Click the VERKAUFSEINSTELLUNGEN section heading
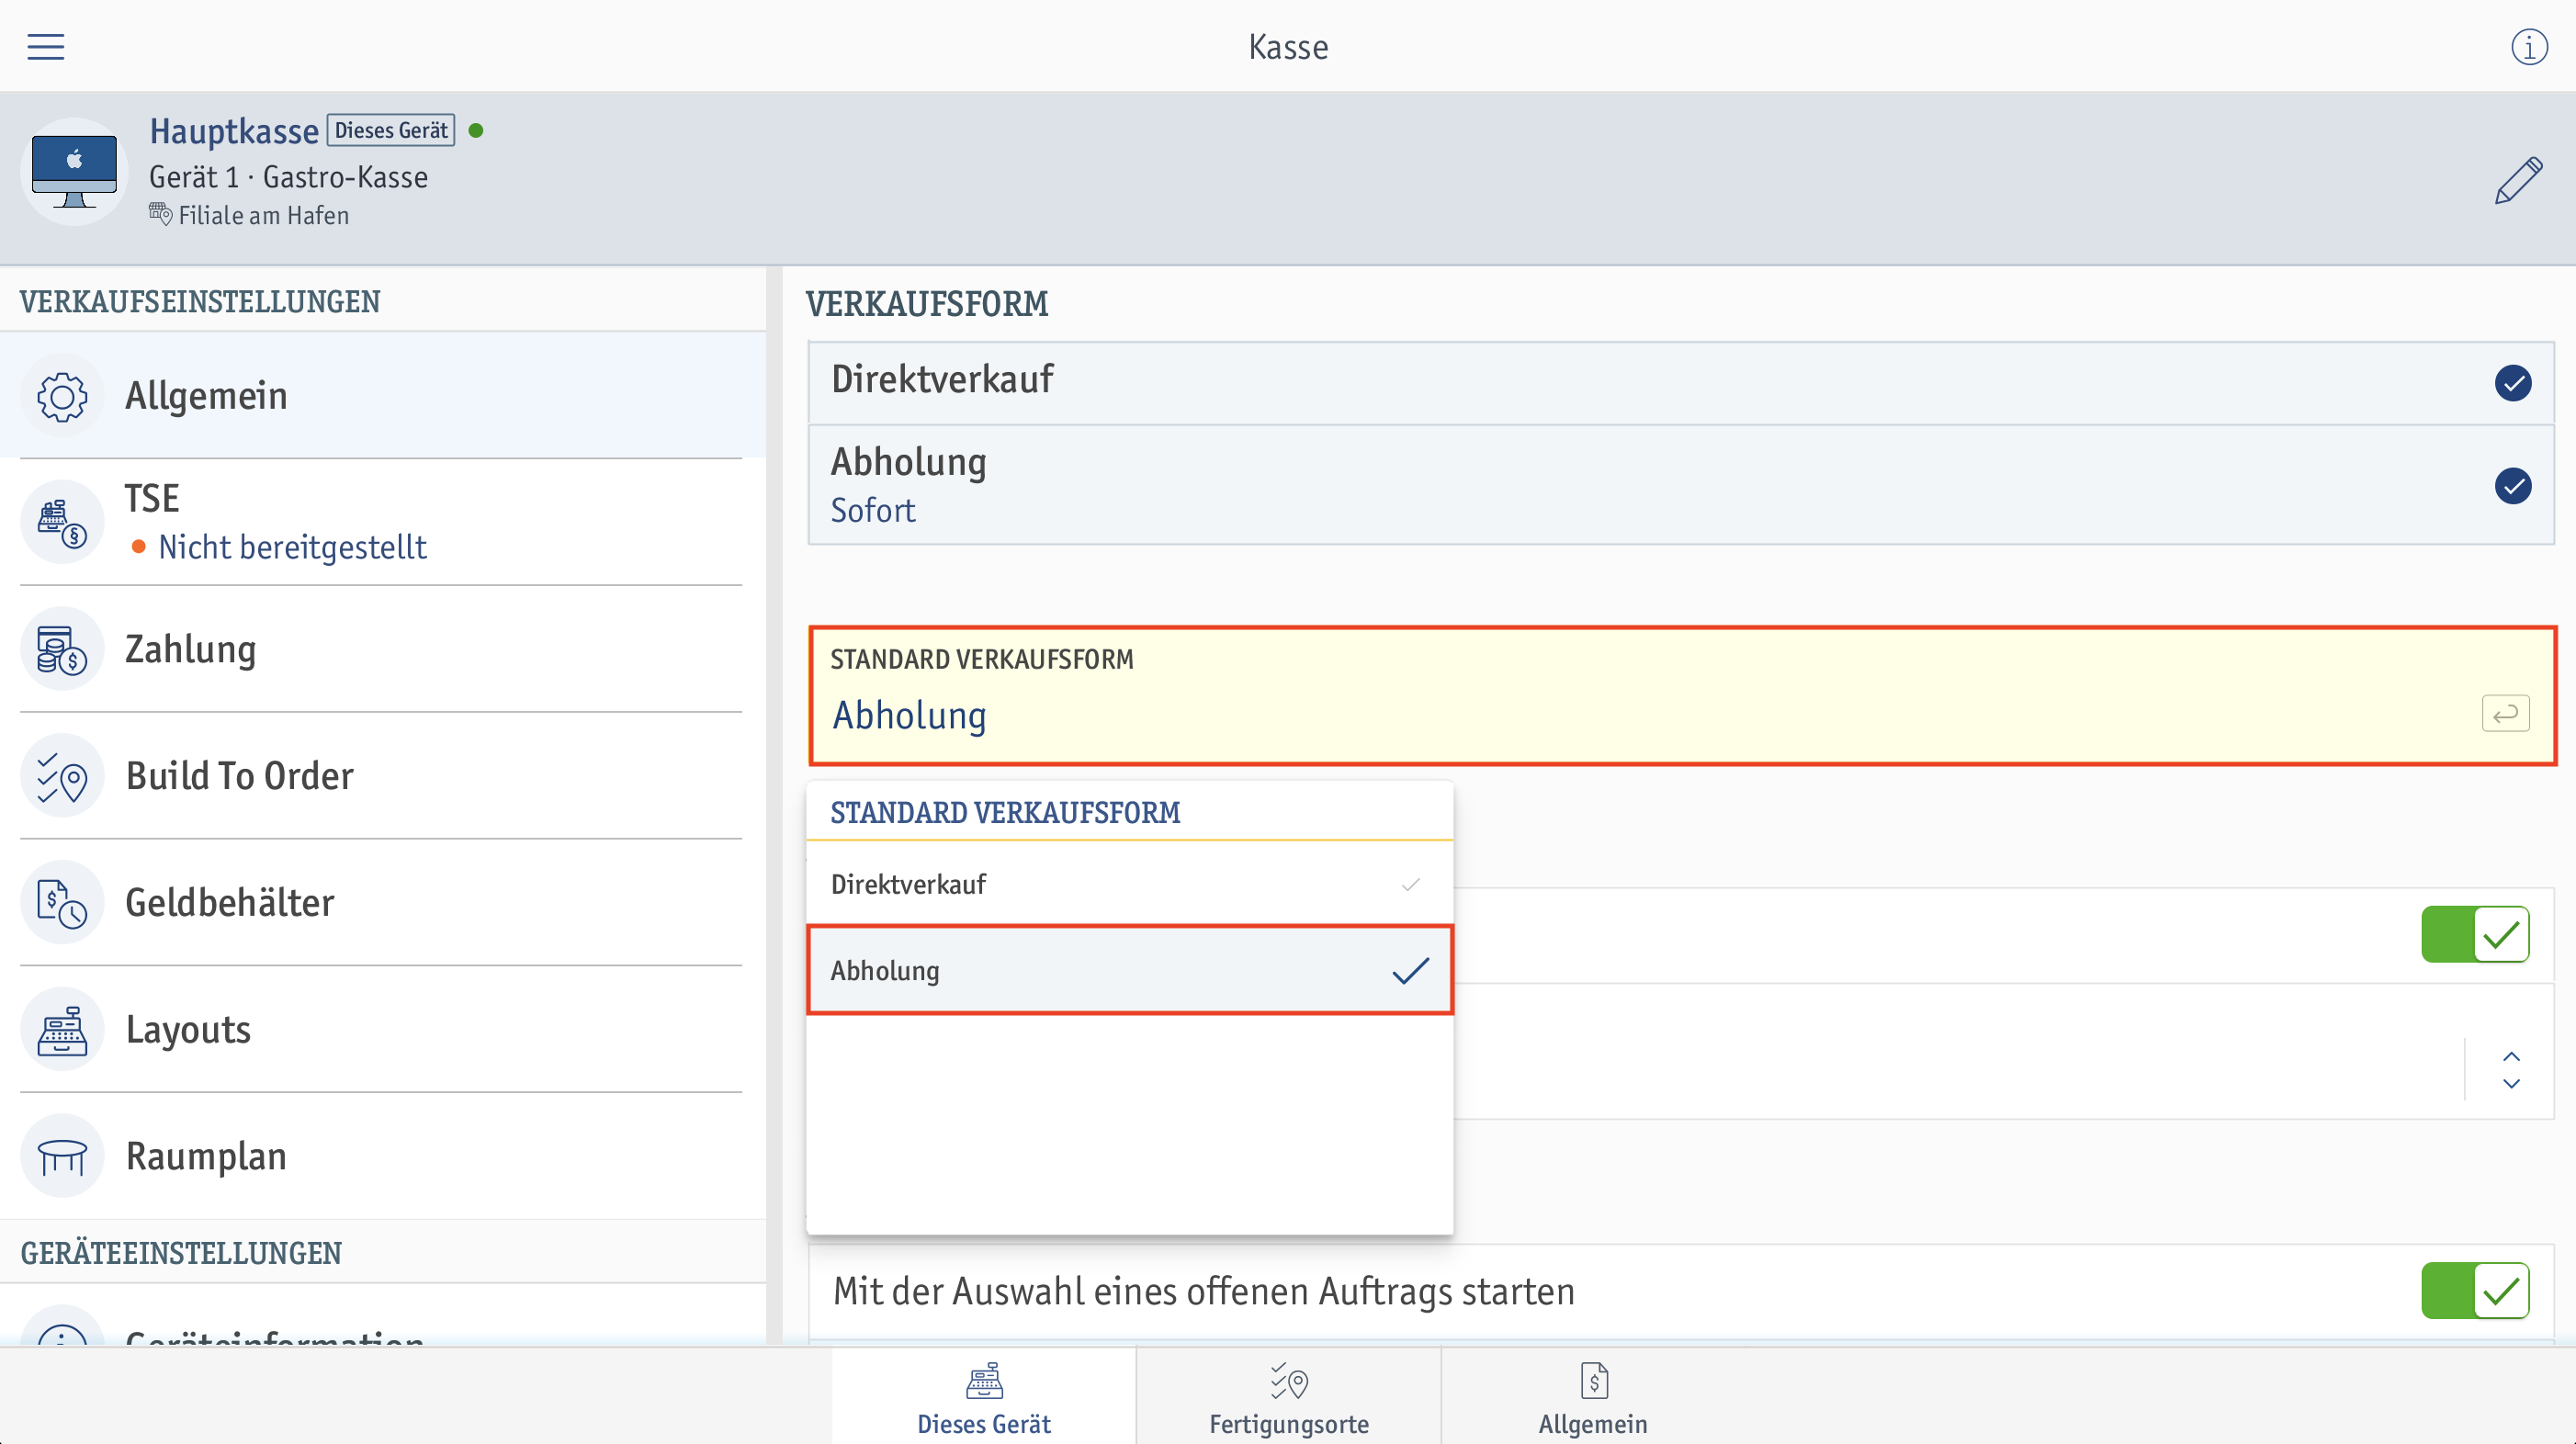2576x1444 pixels. click(200, 302)
